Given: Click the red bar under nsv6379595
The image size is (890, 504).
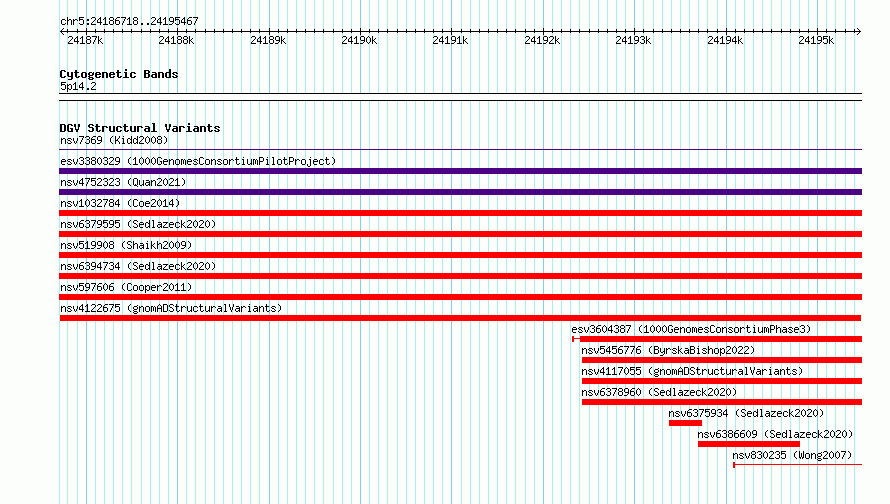Looking at the screenshot, I should tap(460, 234).
